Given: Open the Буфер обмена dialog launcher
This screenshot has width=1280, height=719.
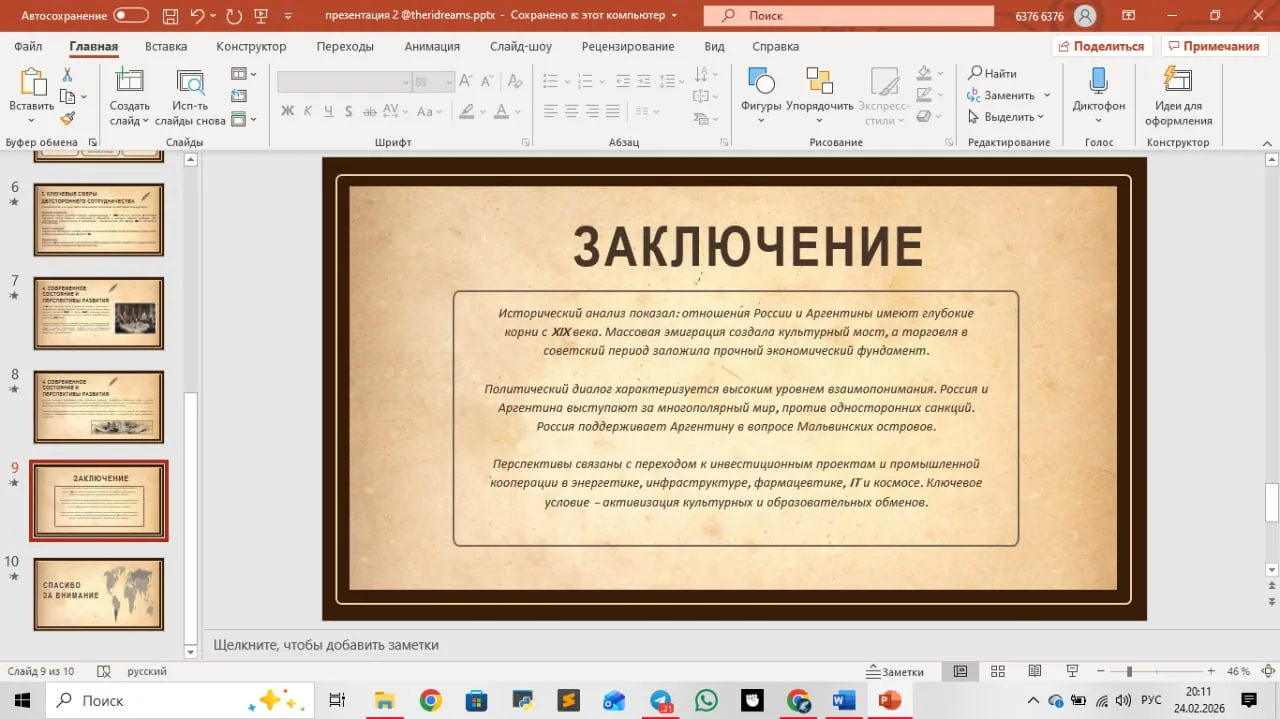Looking at the screenshot, I should (x=93, y=142).
